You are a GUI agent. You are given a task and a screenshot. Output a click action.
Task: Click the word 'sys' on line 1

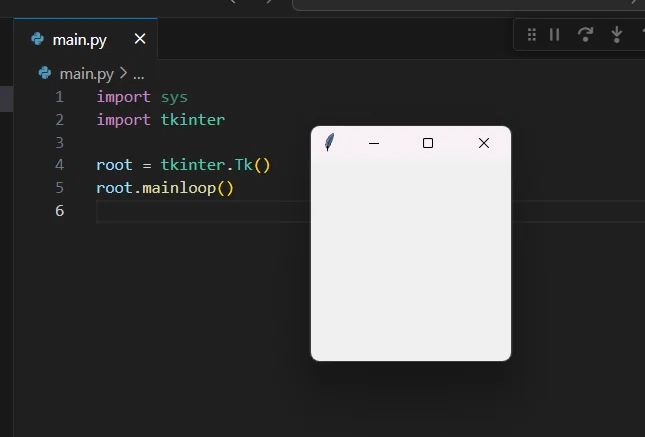(x=174, y=98)
